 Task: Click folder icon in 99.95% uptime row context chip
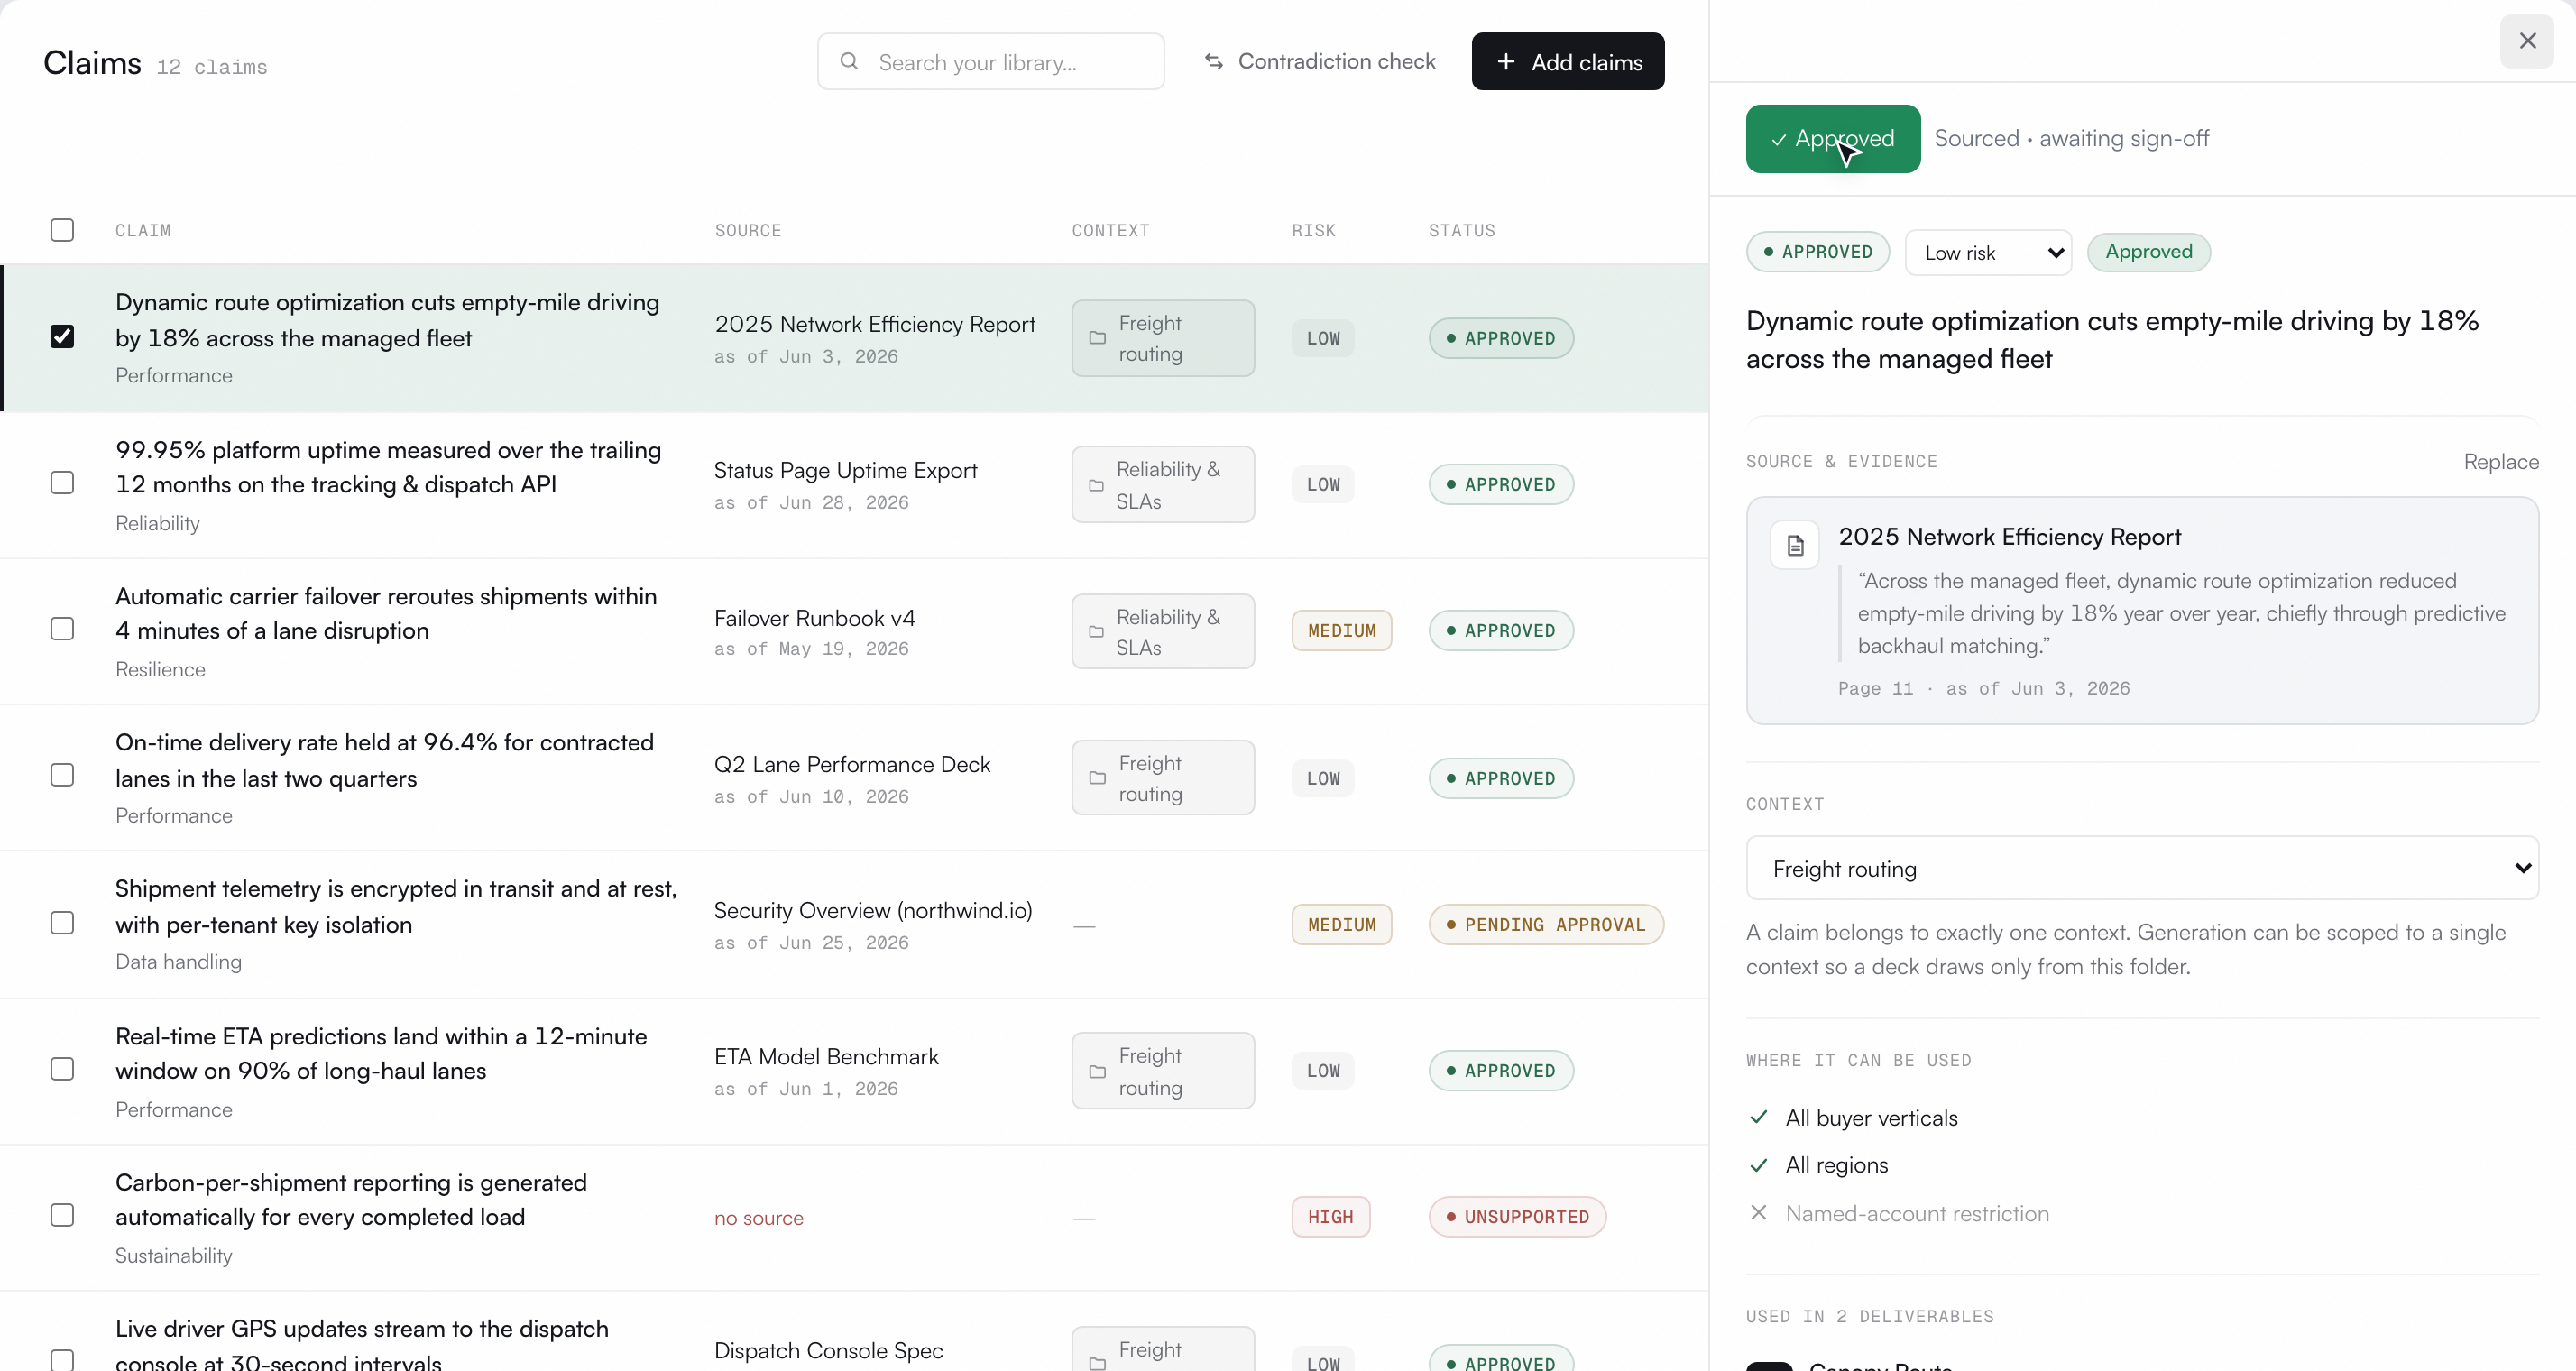[1096, 485]
